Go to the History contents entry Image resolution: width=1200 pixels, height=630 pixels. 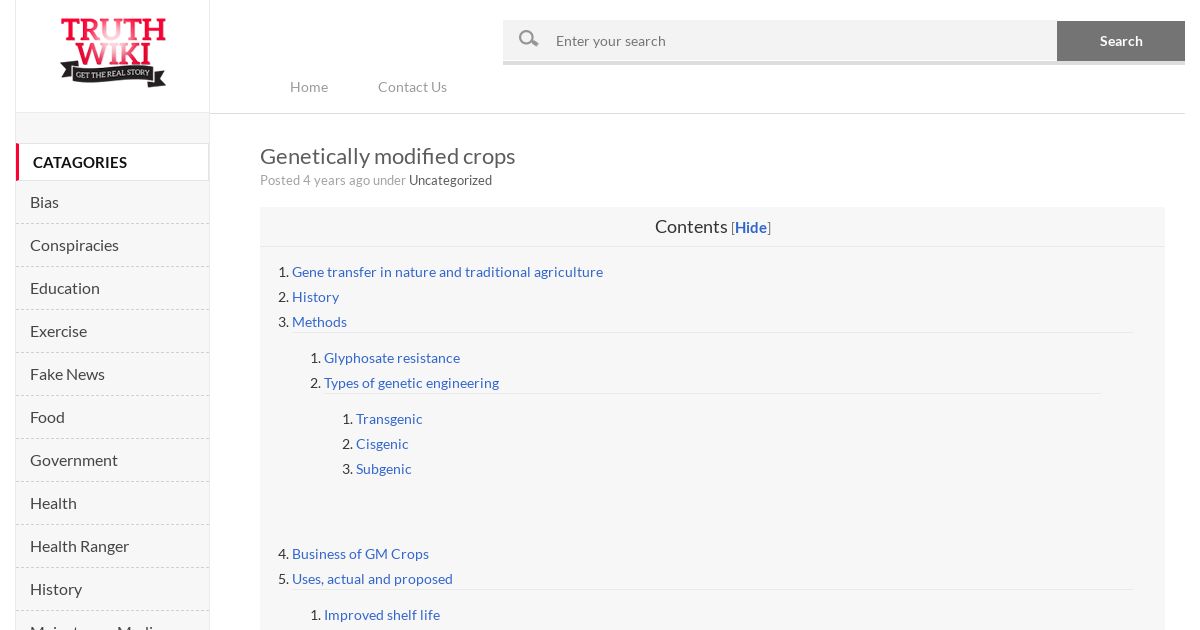pyautogui.click(x=315, y=297)
